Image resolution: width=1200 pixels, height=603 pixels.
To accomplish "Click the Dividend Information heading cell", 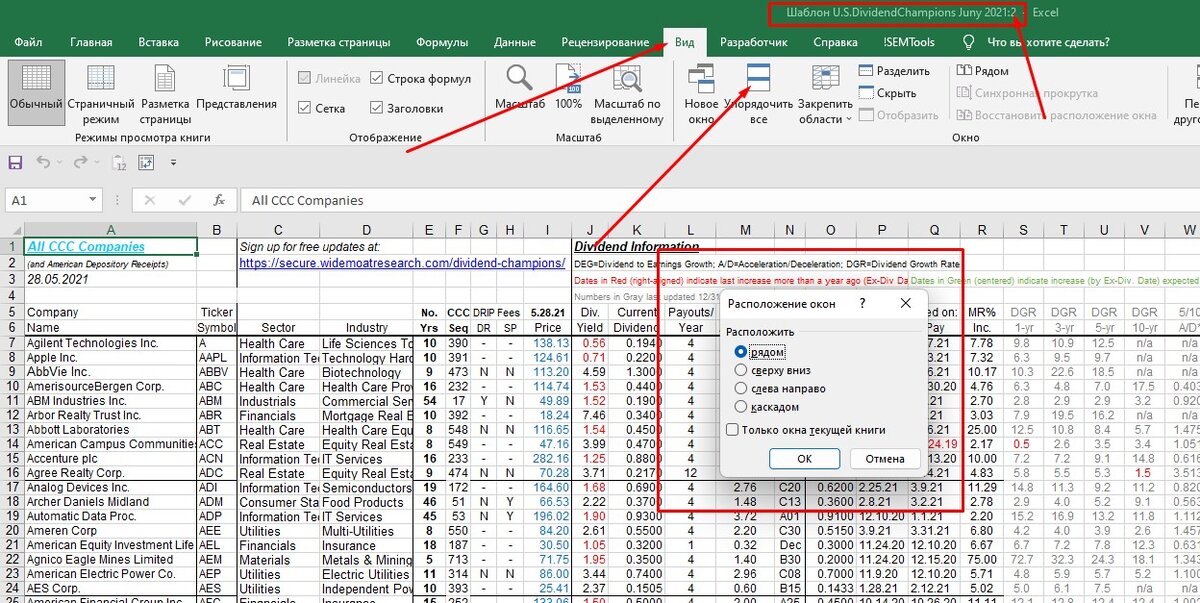I will click(637, 246).
